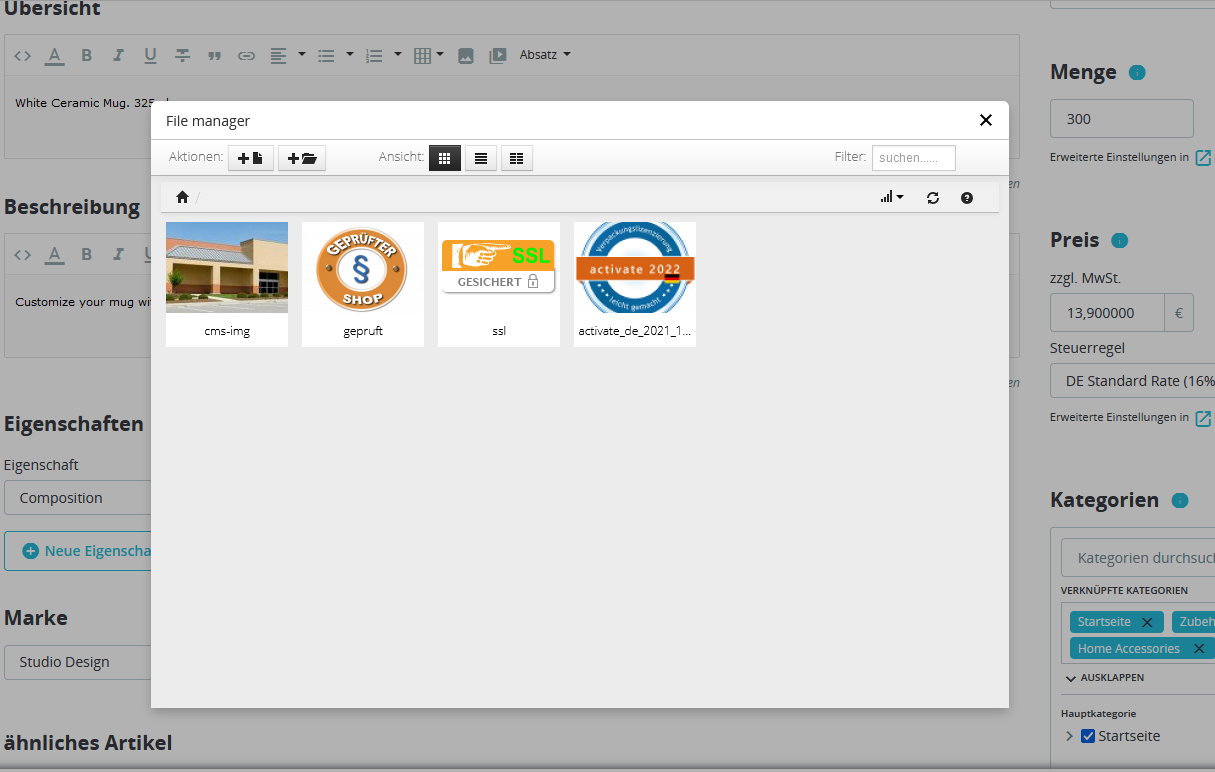Remove the Home Accessories category tag

pyautogui.click(x=1199, y=649)
